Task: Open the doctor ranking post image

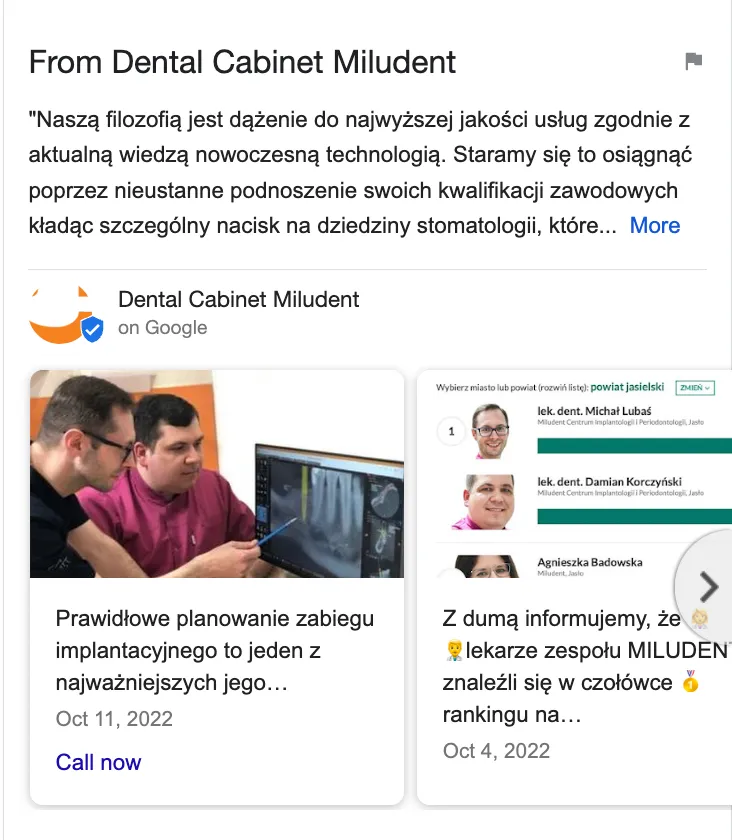Action: pyautogui.click(x=574, y=474)
